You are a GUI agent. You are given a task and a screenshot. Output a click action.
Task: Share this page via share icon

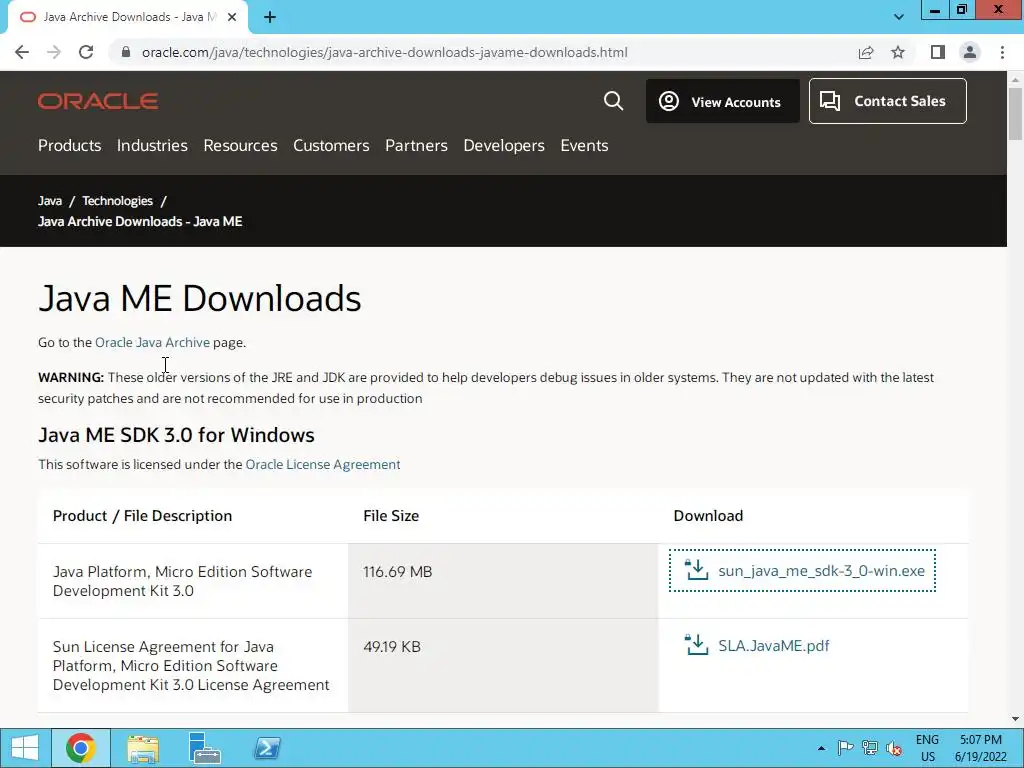pos(866,52)
